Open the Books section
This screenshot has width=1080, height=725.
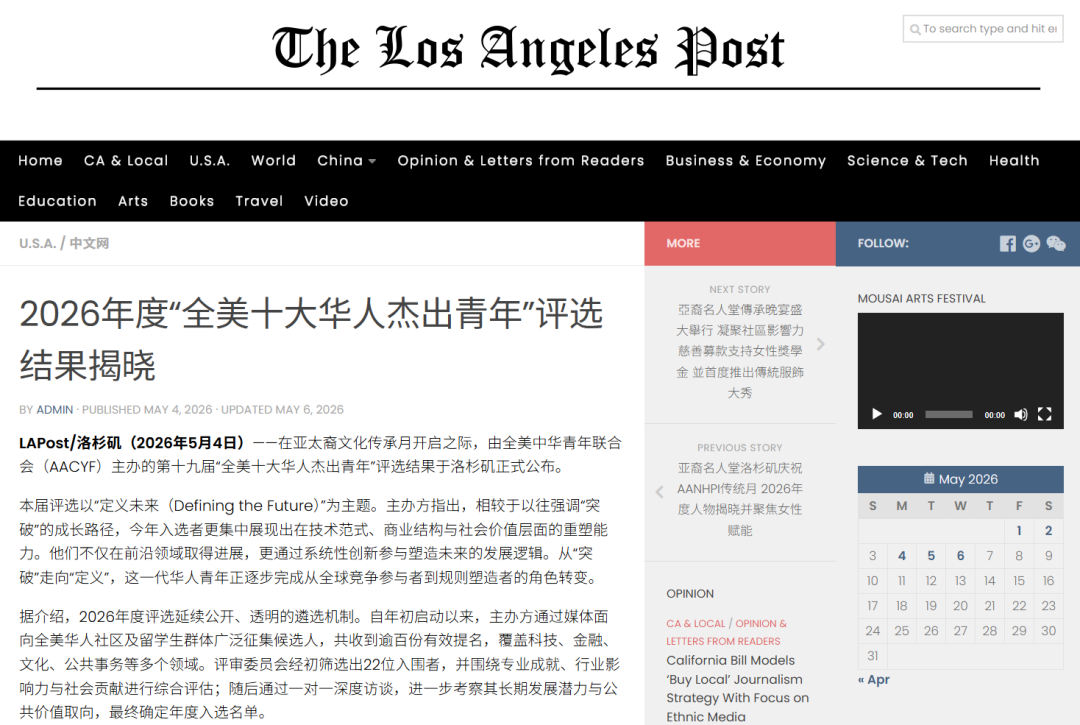(x=191, y=201)
